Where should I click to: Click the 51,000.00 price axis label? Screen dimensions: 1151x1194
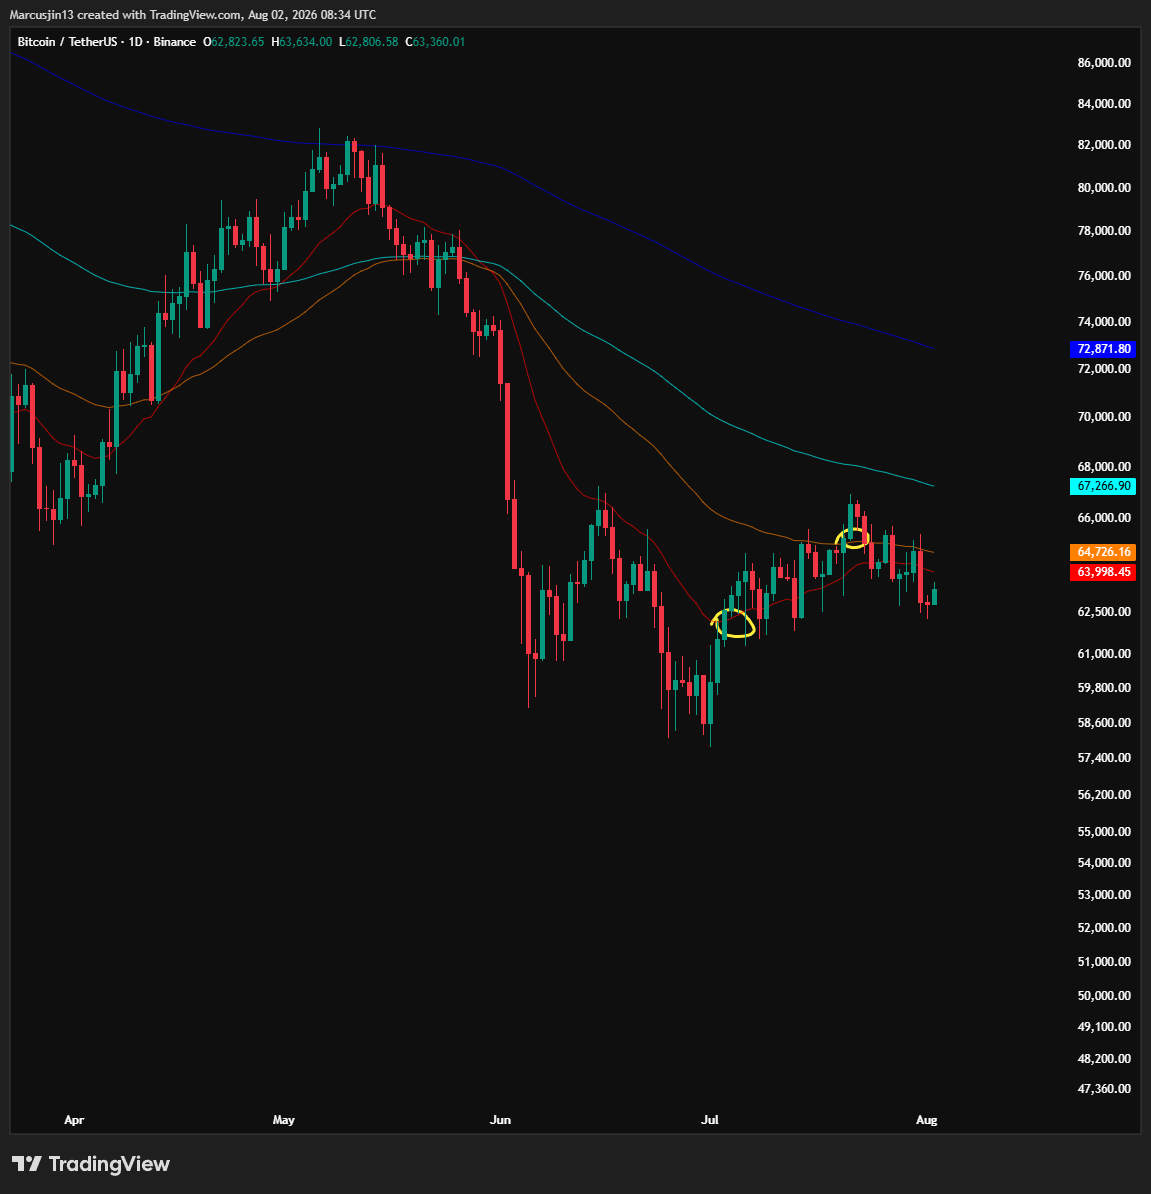point(1104,962)
